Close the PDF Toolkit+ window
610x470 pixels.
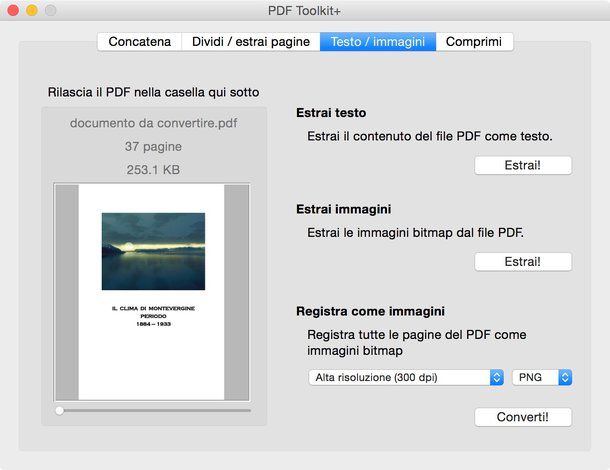[x=13, y=10]
